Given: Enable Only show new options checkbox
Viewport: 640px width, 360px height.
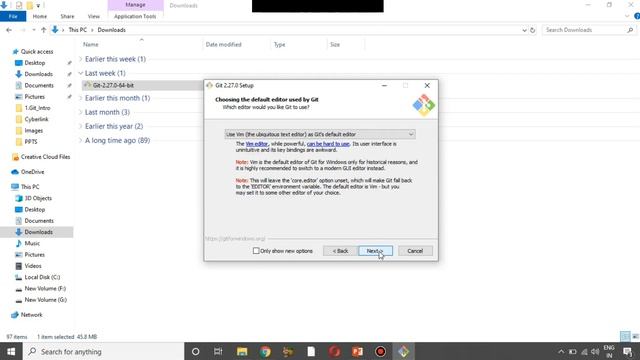Looking at the screenshot, I should coord(256,251).
